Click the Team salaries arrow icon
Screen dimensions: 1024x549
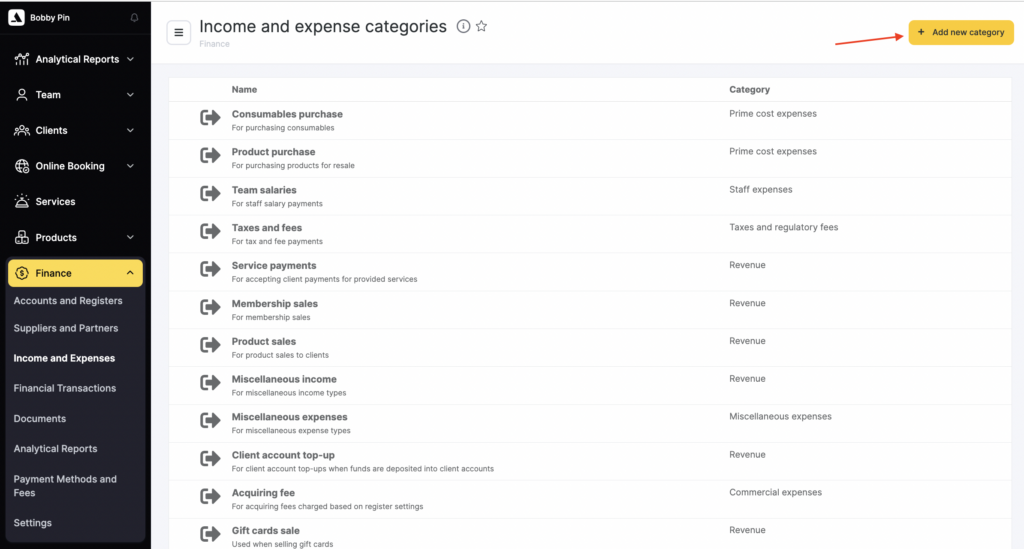(210, 194)
